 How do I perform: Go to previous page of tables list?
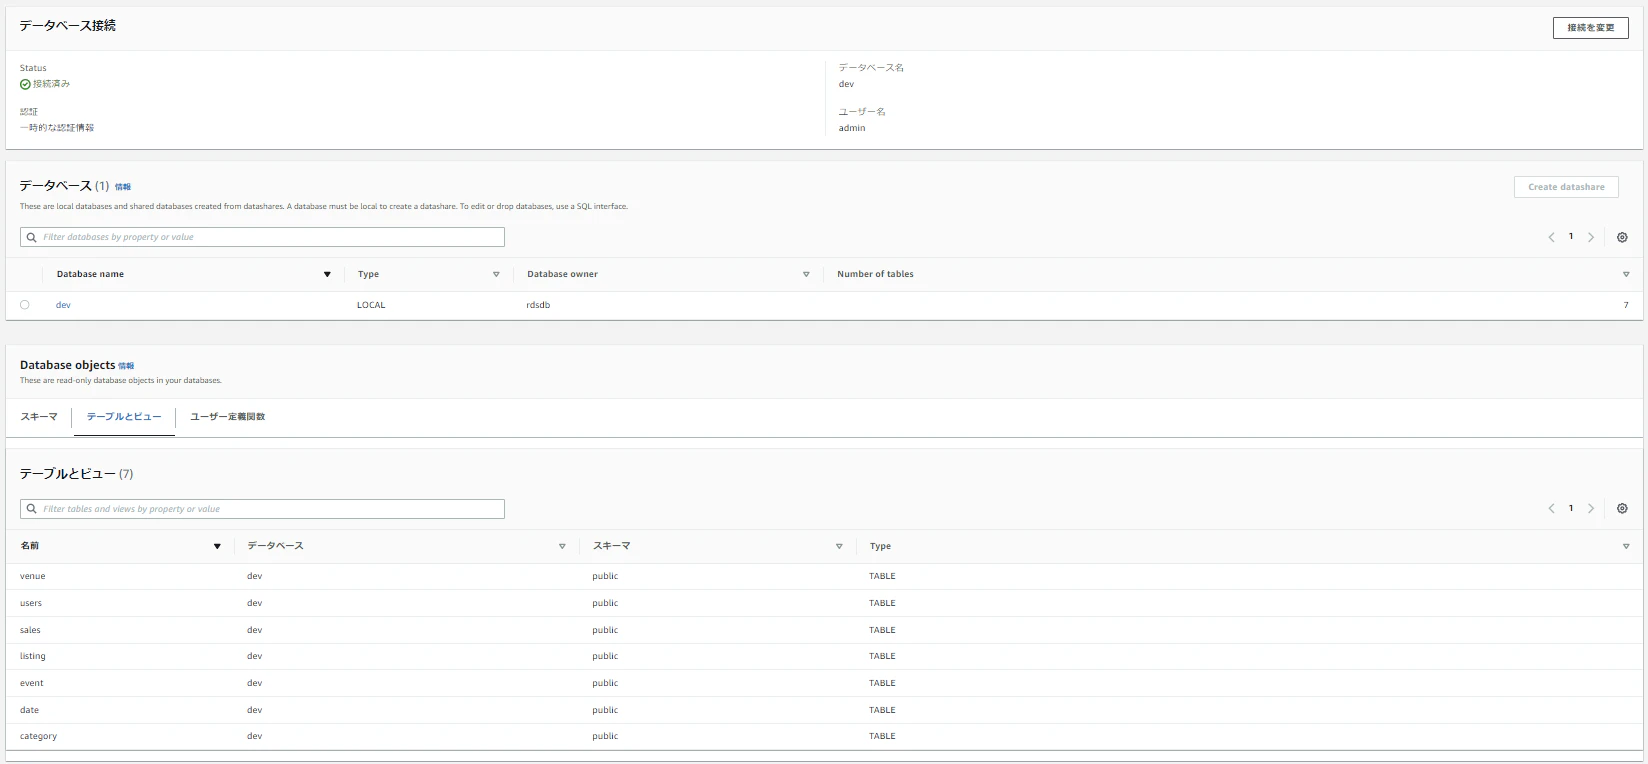[x=1552, y=509]
